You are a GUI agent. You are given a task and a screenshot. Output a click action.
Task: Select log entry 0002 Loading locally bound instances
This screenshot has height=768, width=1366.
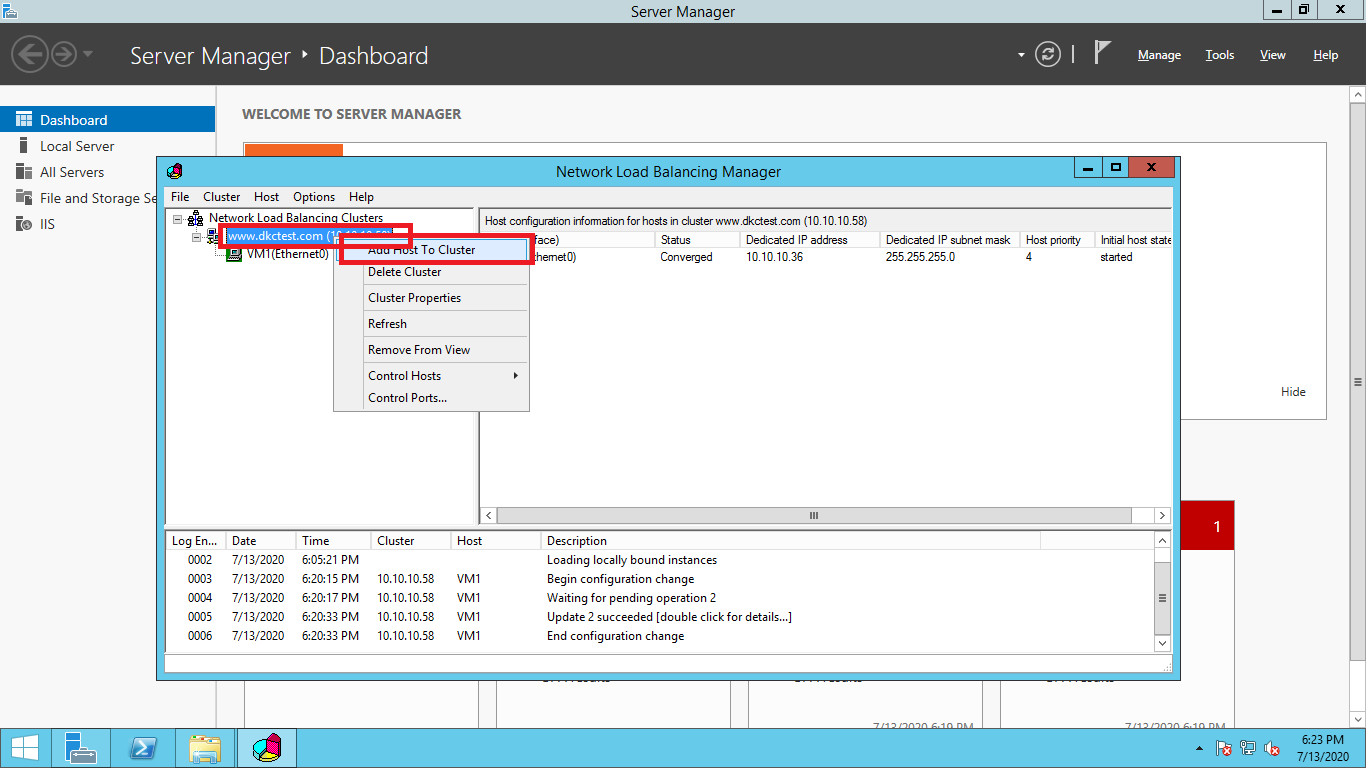660,560
